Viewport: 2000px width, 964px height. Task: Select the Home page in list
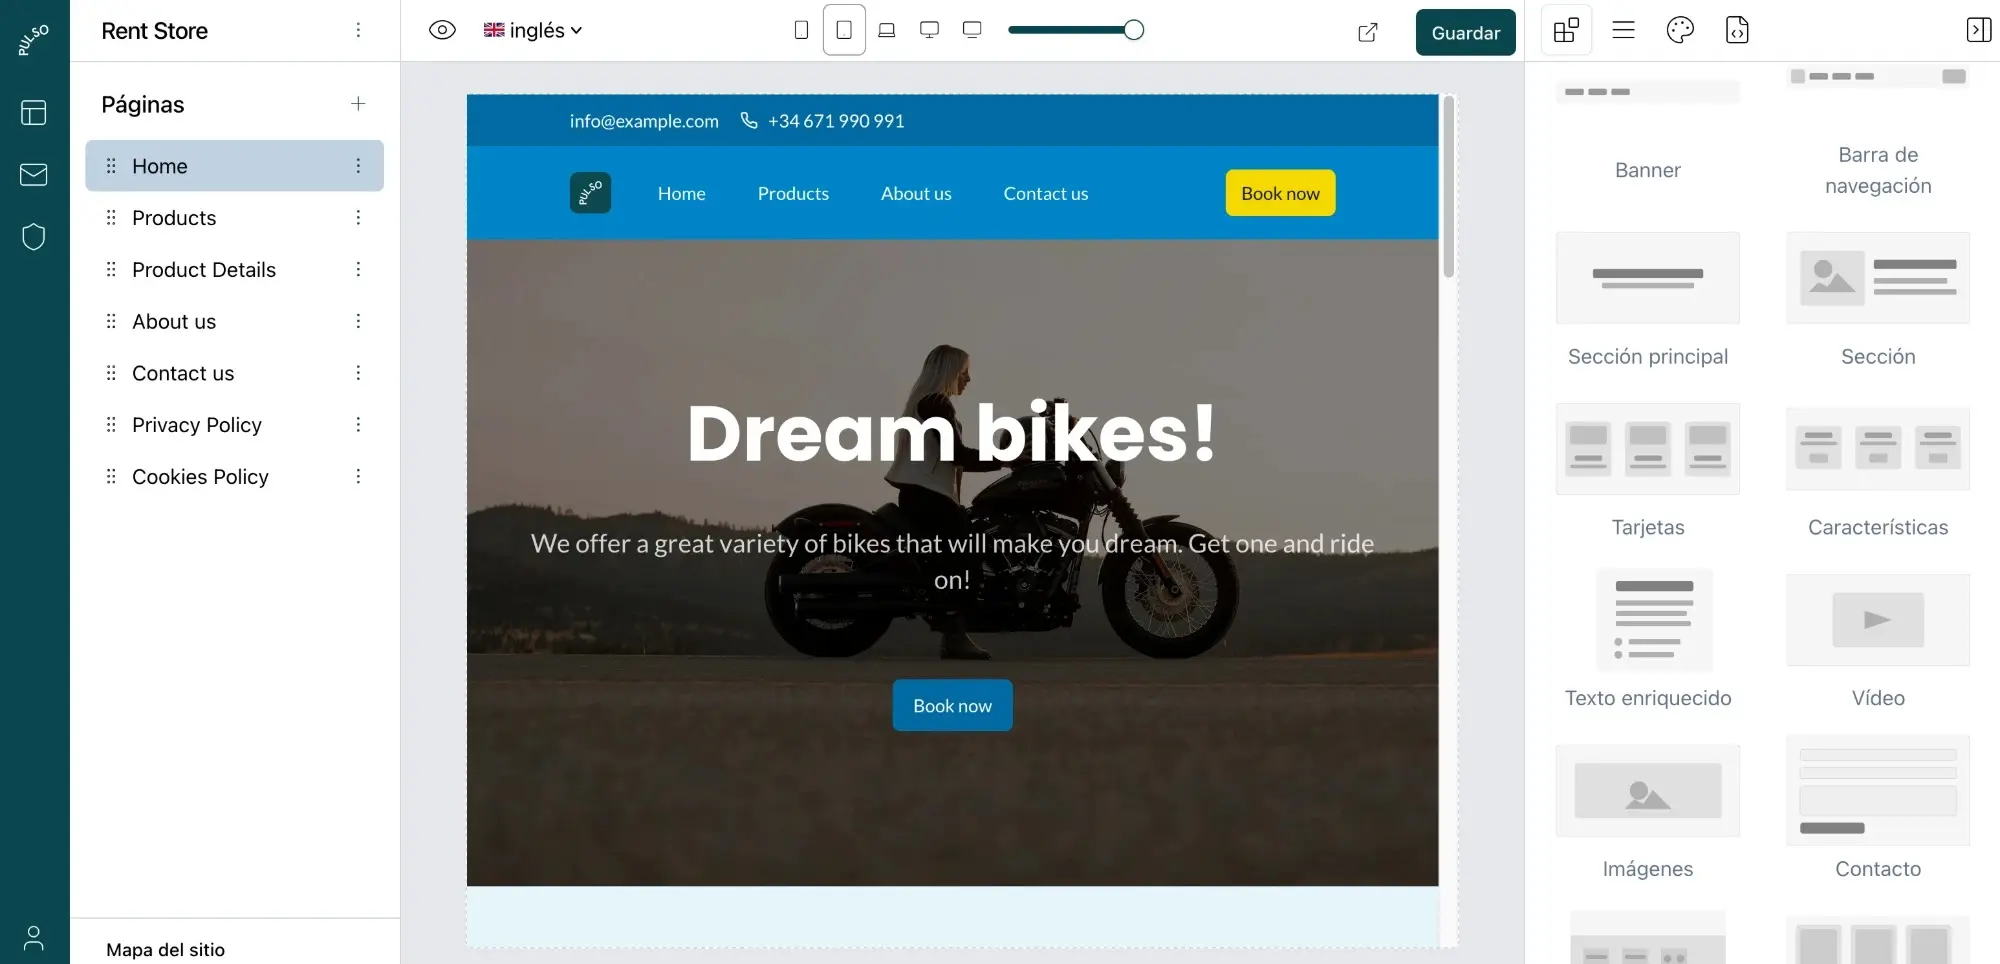coord(234,166)
